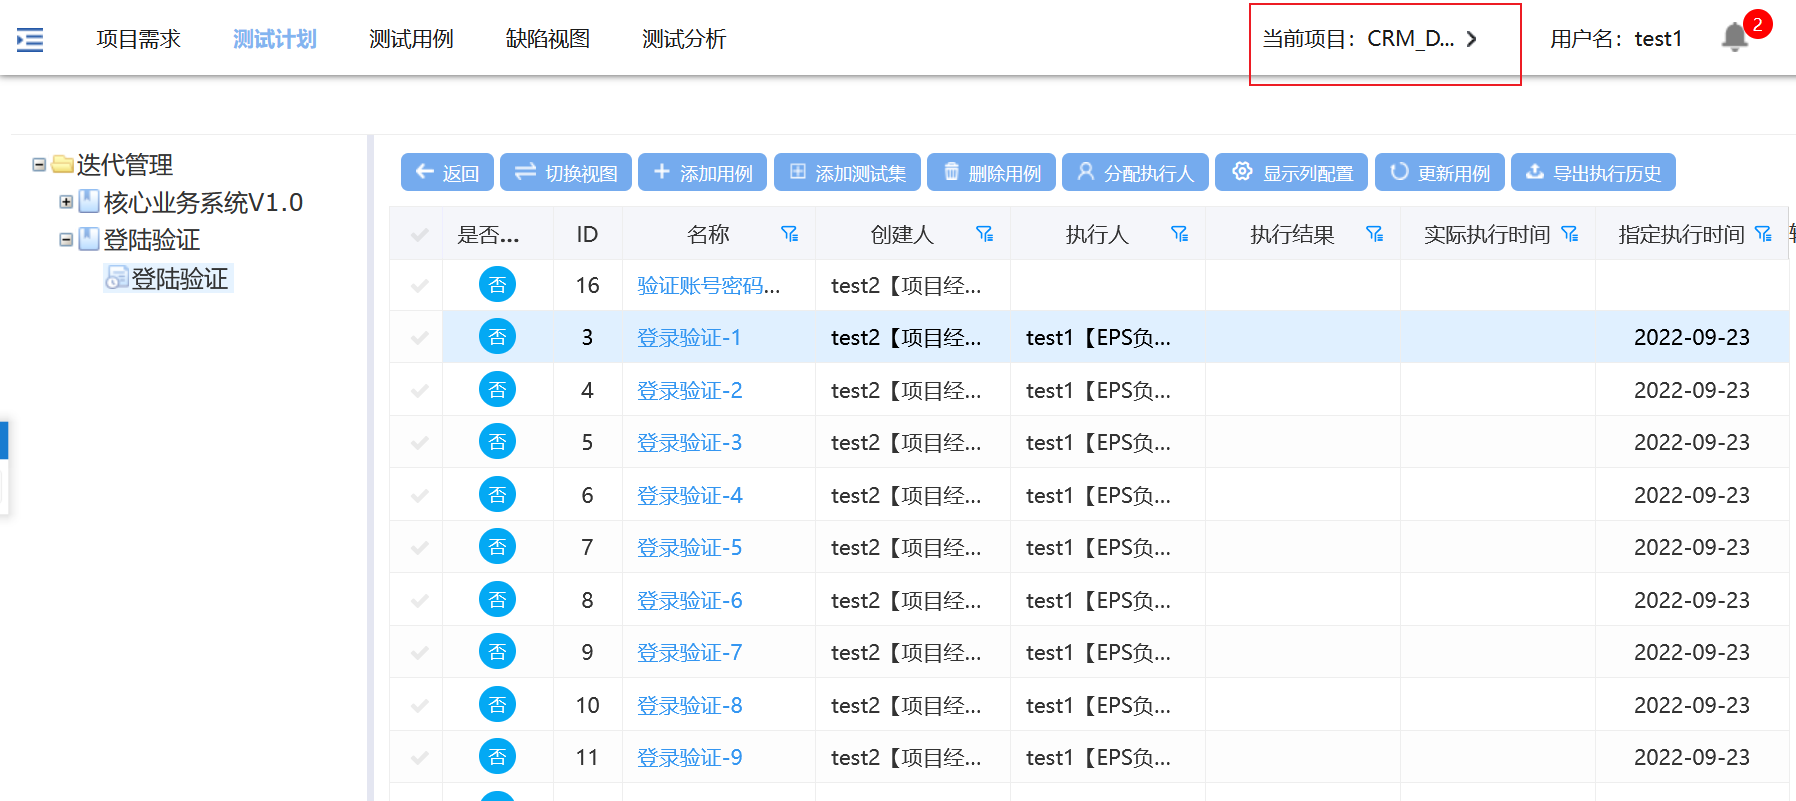The width and height of the screenshot is (1796, 801).
Task: Check the row checkbox for ID 16
Action: pyautogui.click(x=419, y=286)
